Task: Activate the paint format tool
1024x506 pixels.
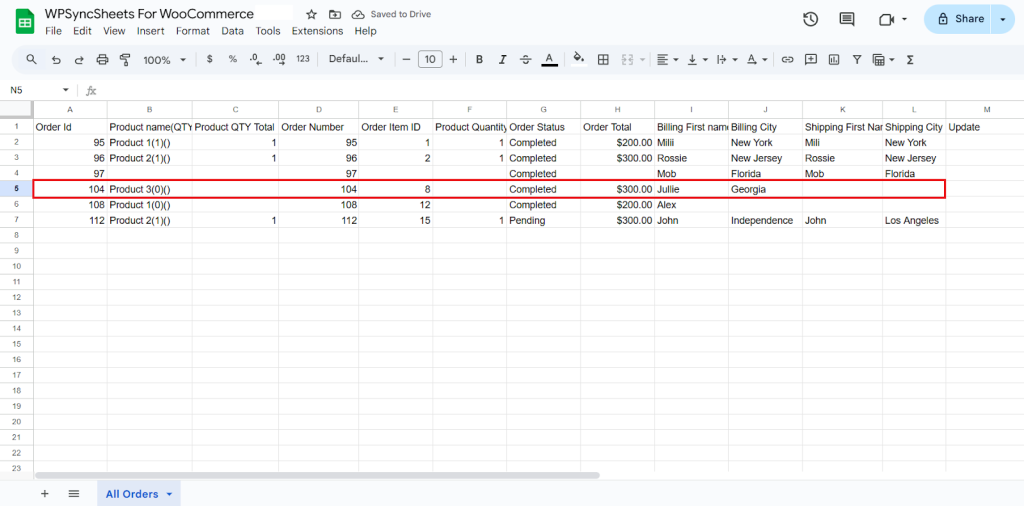Action: coord(125,59)
